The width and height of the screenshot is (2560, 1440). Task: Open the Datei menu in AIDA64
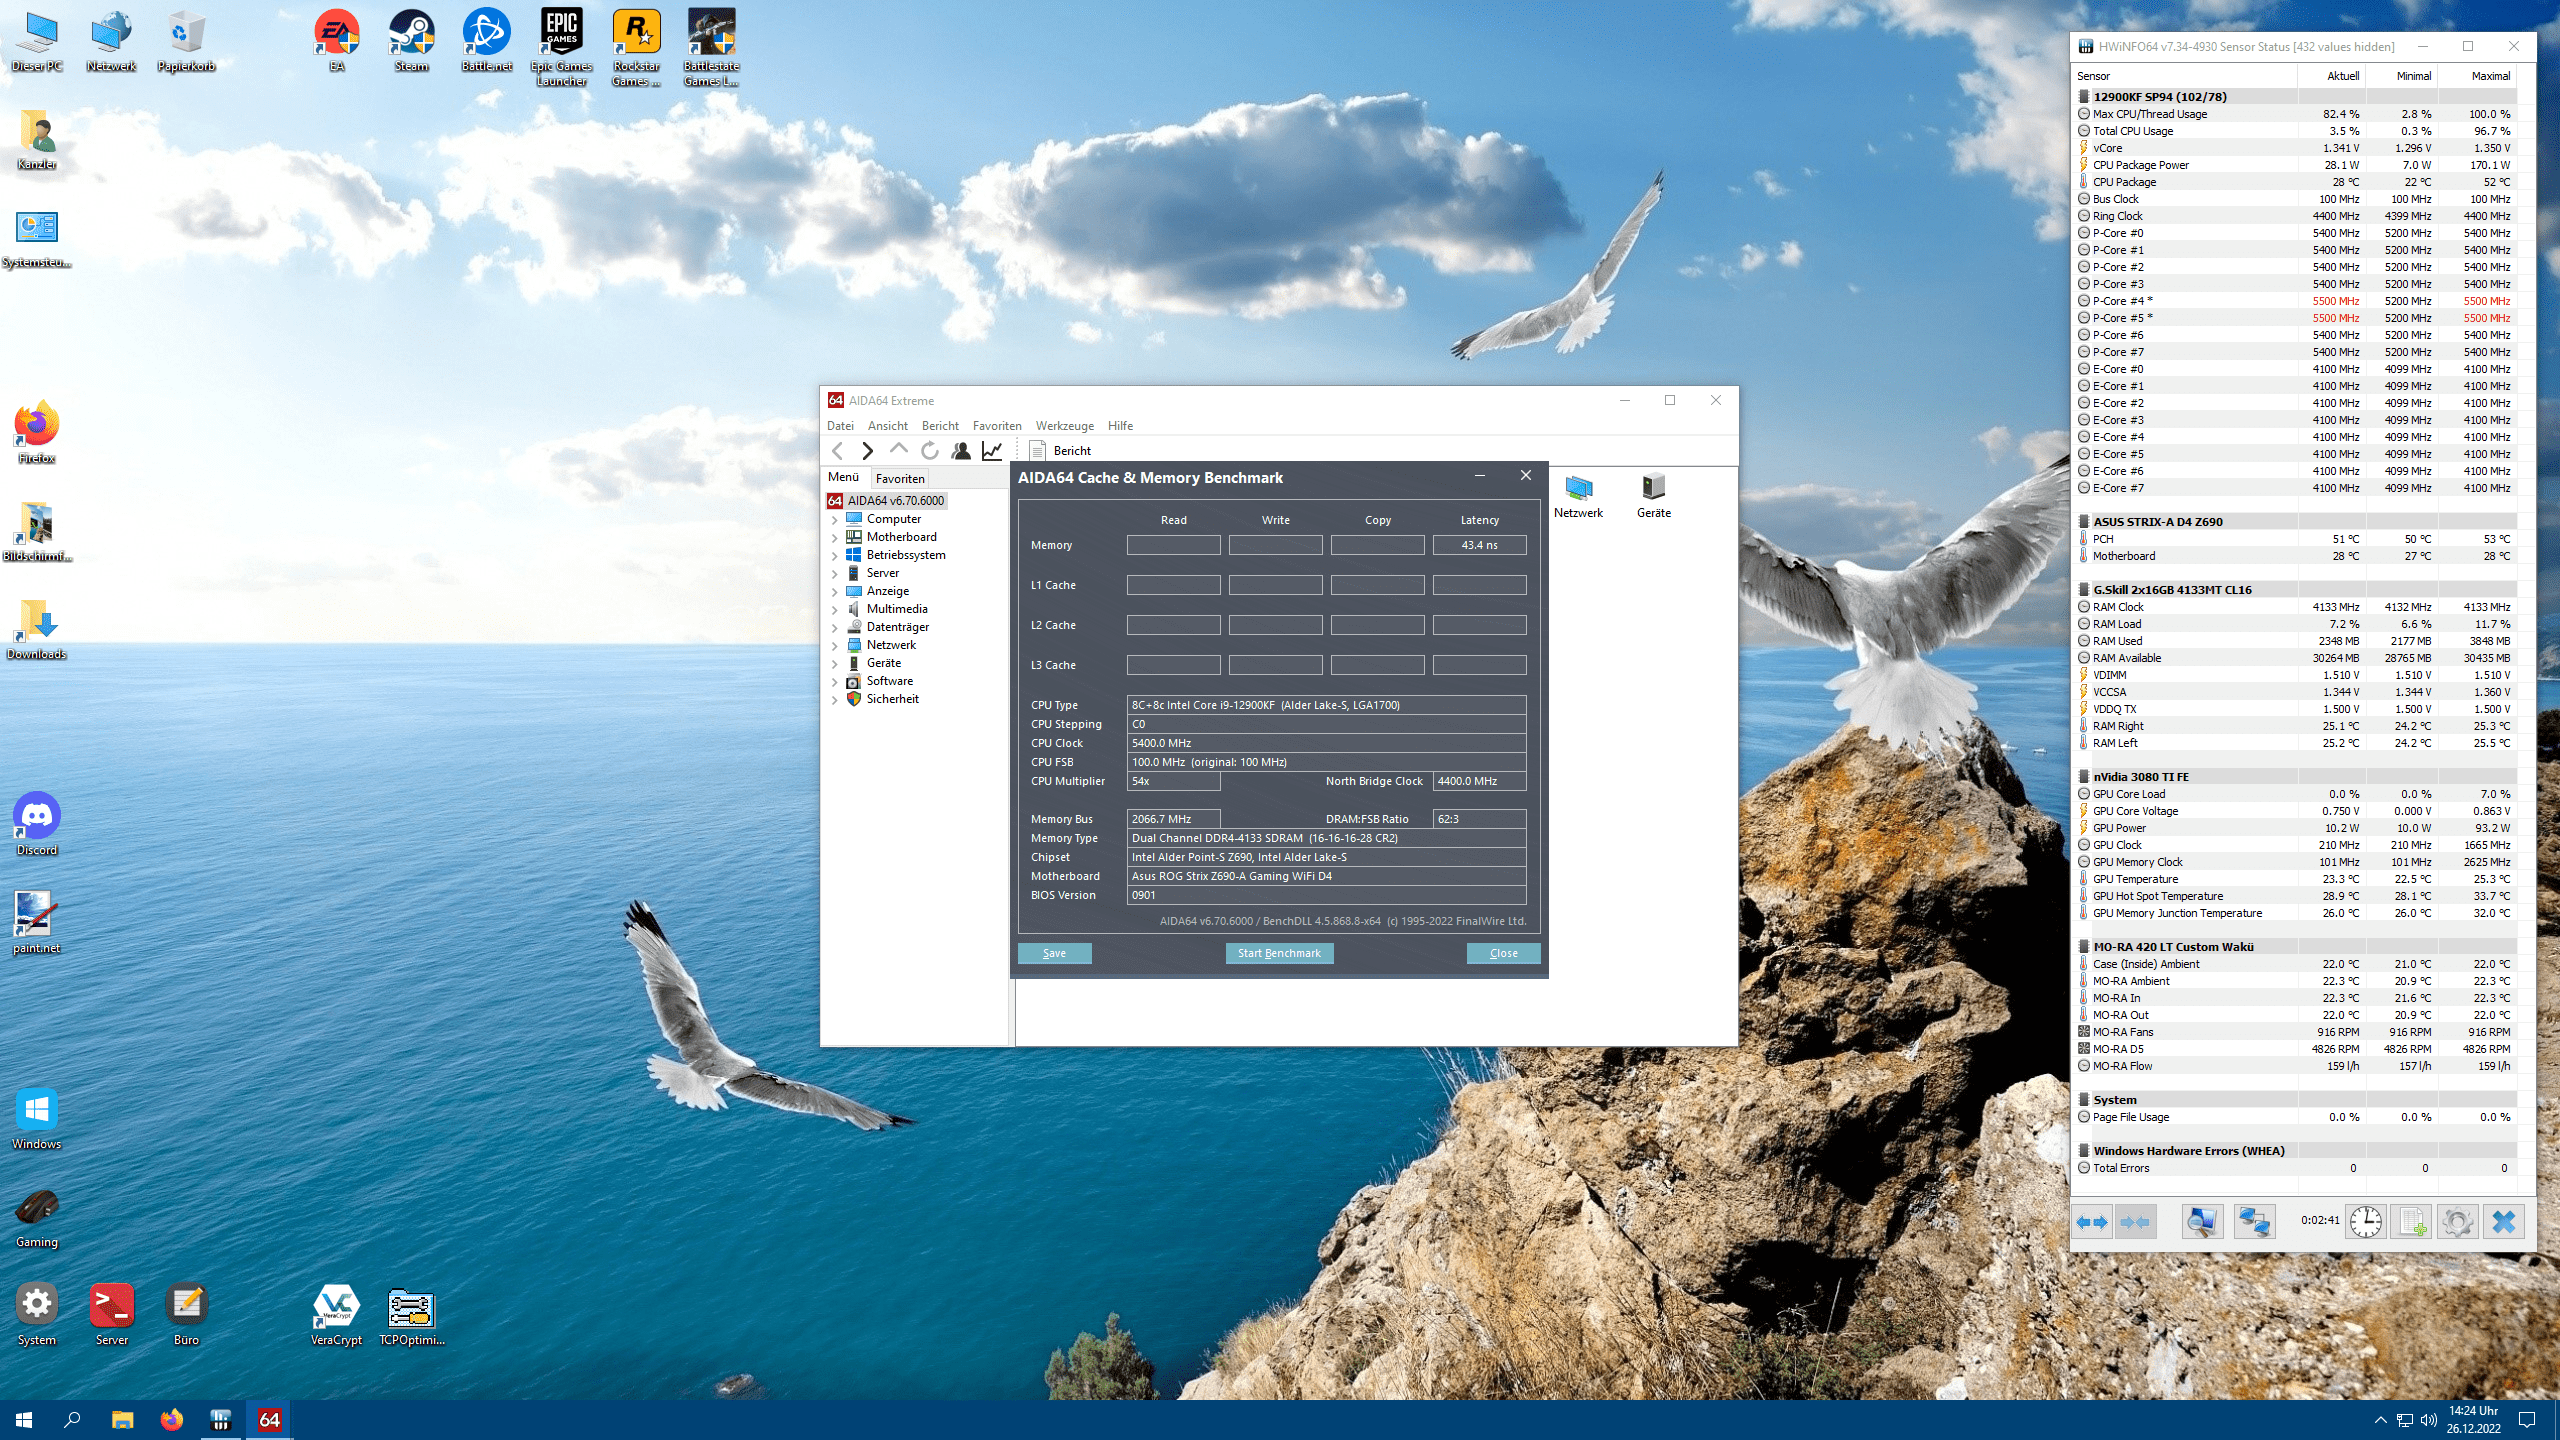(840, 426)
